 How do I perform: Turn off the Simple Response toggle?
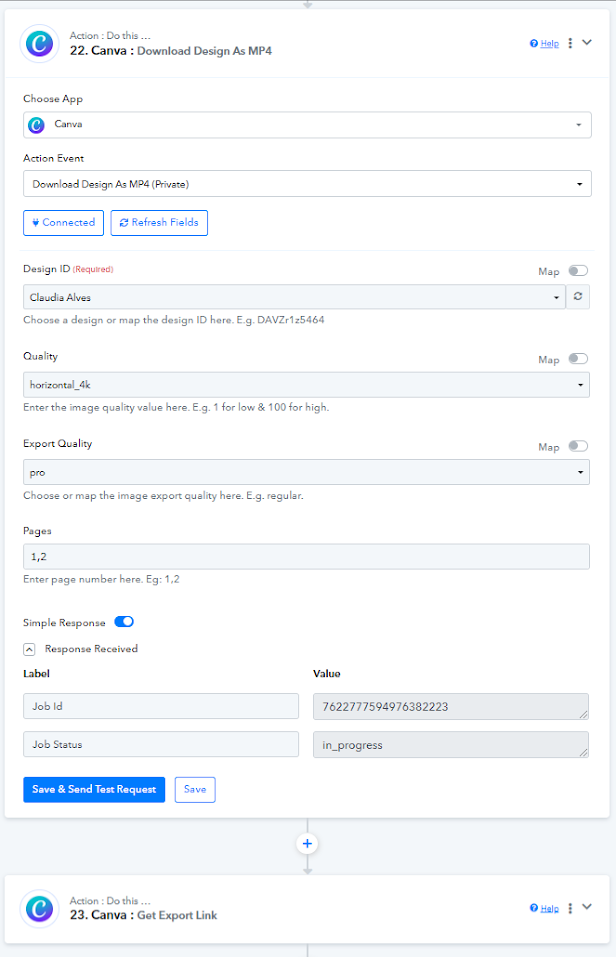(x=124, y=622)
